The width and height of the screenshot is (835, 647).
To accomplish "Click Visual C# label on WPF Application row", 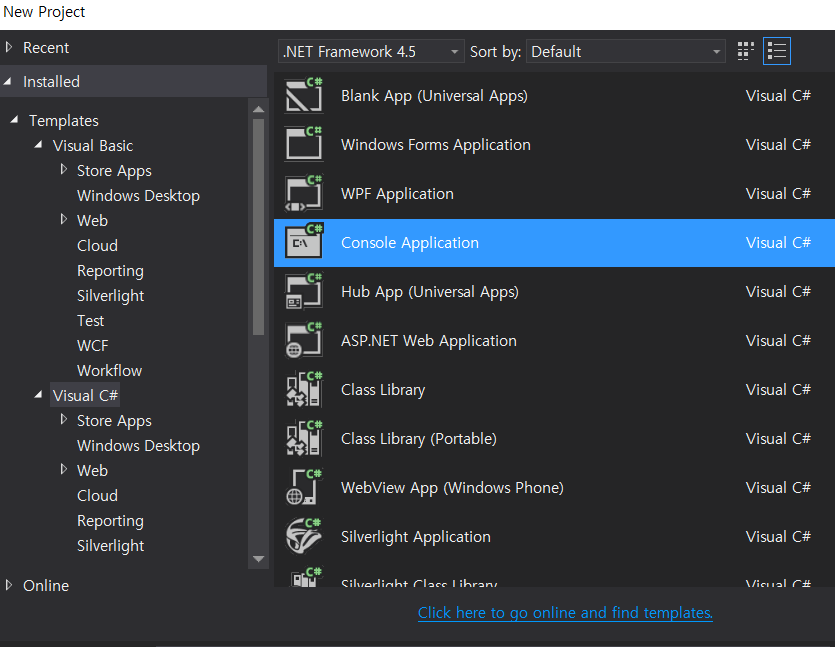I will [x=778, y=194].
